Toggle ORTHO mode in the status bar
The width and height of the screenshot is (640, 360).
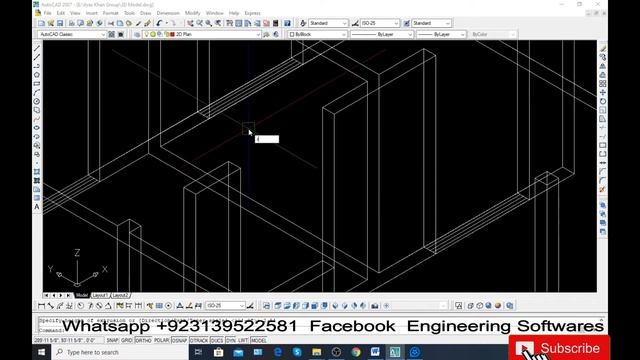pos(143,340)
